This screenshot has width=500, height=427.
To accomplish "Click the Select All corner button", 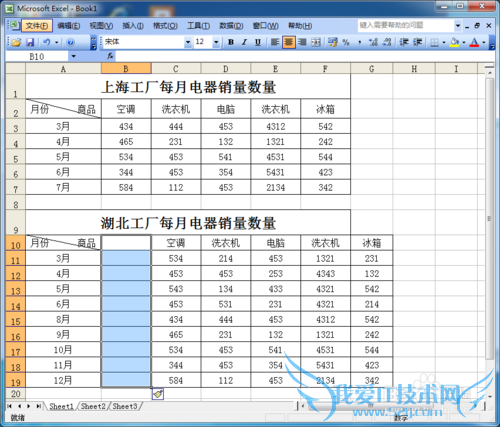I will (15, 69).
